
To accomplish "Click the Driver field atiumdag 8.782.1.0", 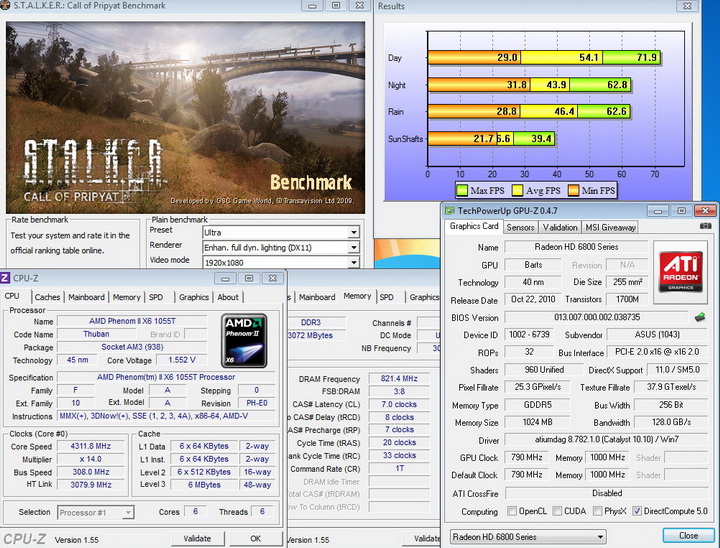I will tap(607, 440).
